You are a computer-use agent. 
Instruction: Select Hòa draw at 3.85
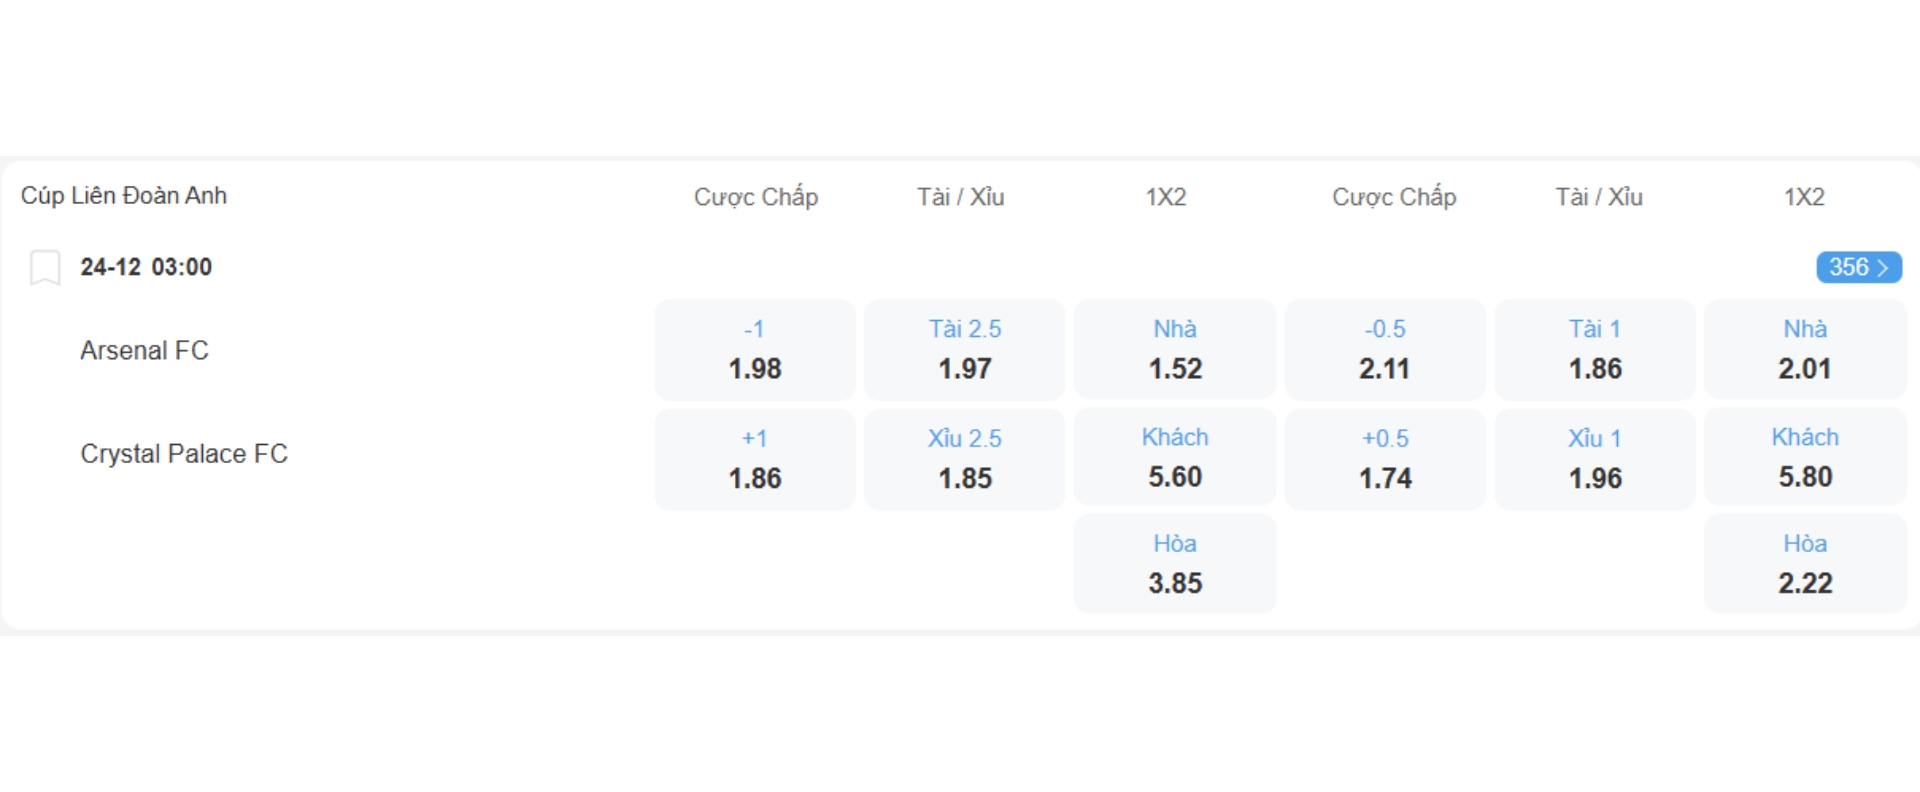tap(1175, 564)
